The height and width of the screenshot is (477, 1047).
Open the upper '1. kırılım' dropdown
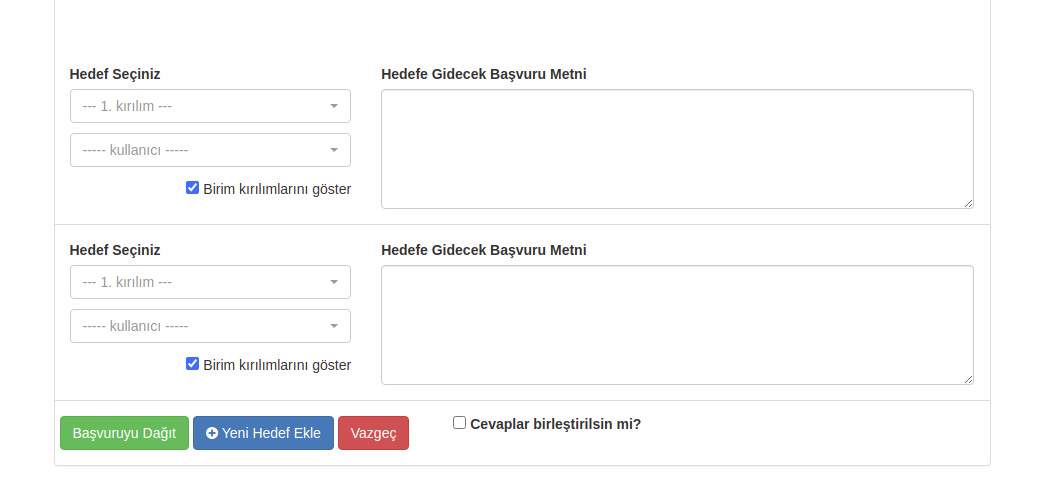pyautogui.click(x=210, y=106)
